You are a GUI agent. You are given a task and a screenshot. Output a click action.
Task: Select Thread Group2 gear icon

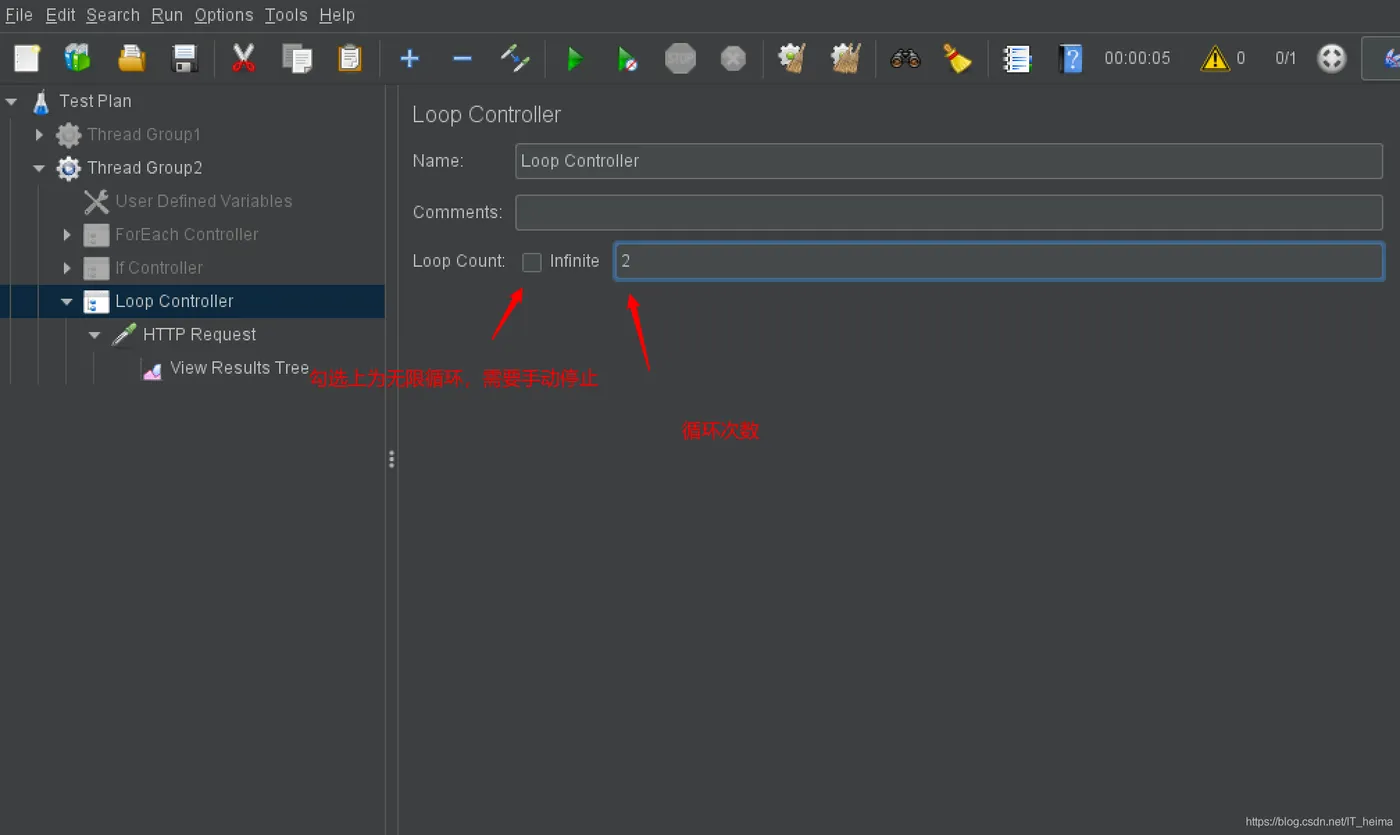(68, 168)
